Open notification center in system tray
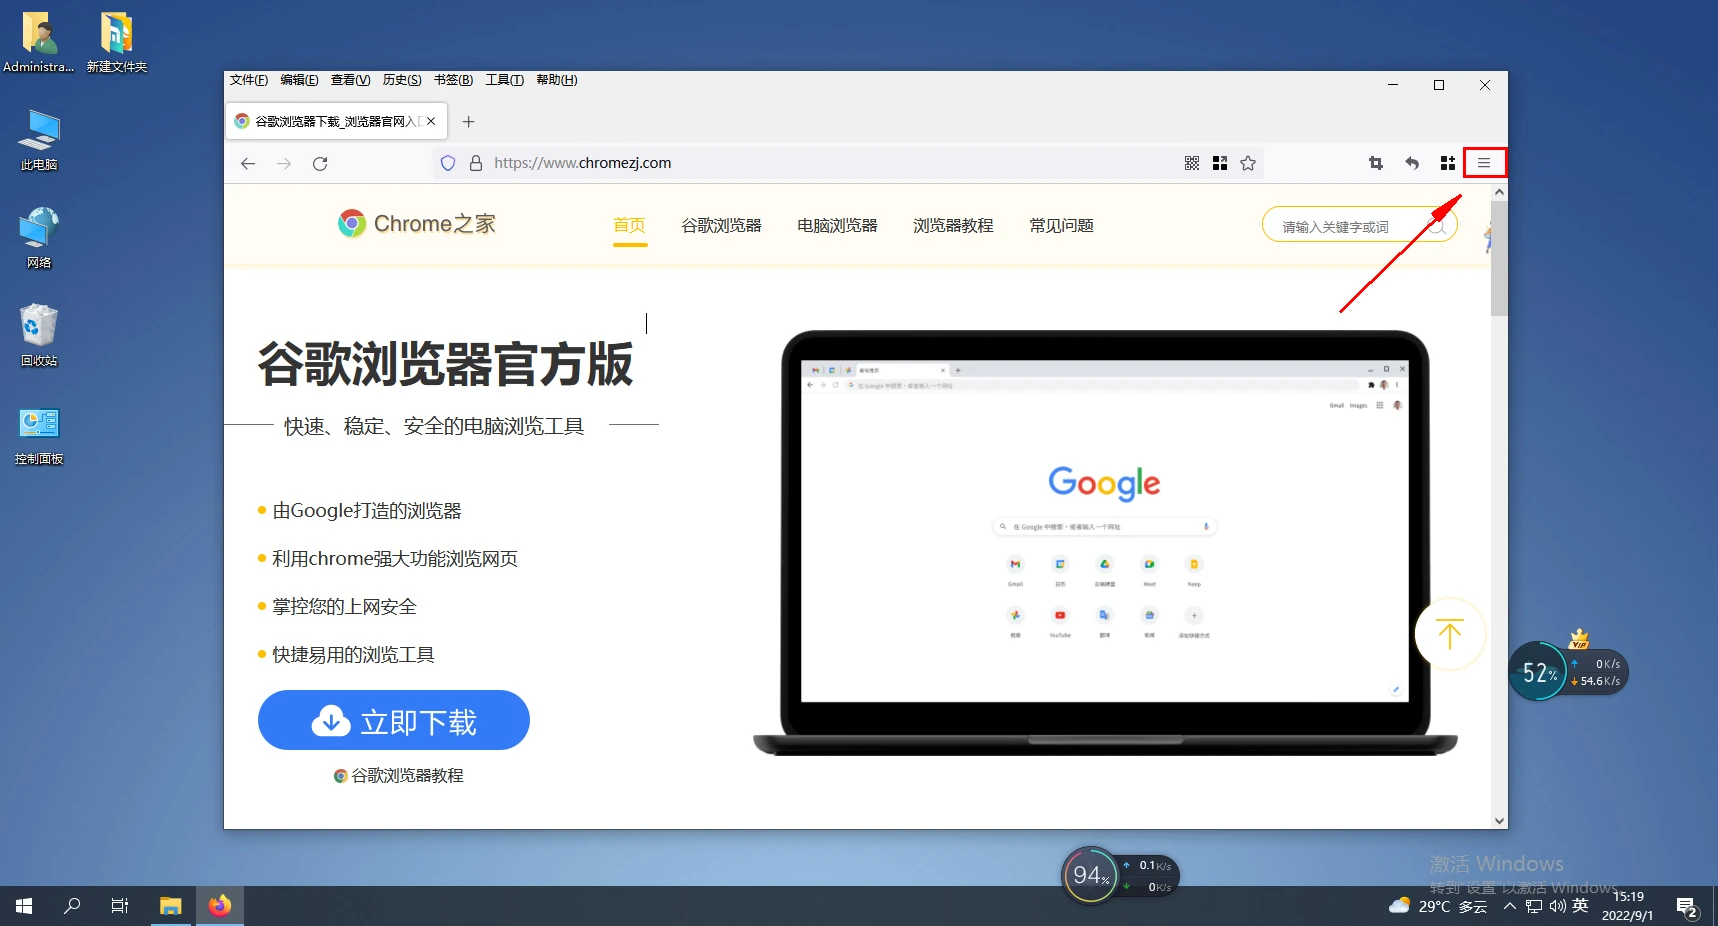The height and width of the screenshot is (926, 1718). tap(1688, 907)
